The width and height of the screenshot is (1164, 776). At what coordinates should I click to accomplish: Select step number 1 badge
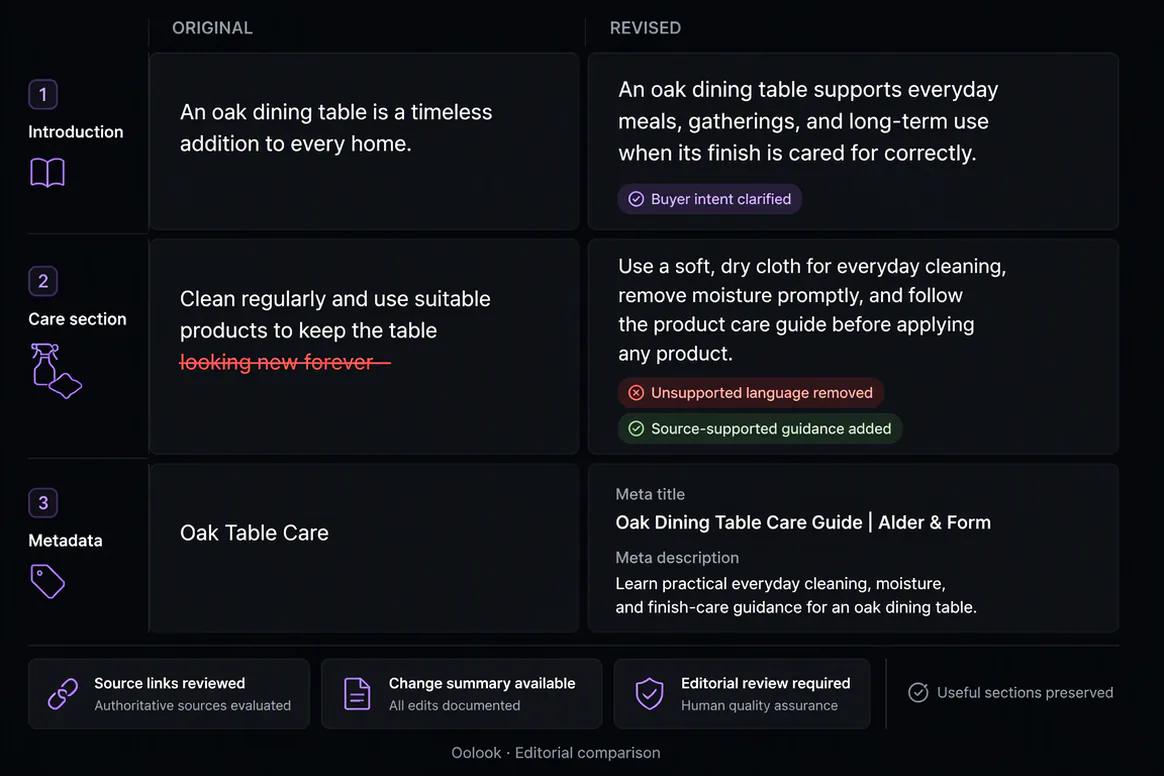pos(43,94)
